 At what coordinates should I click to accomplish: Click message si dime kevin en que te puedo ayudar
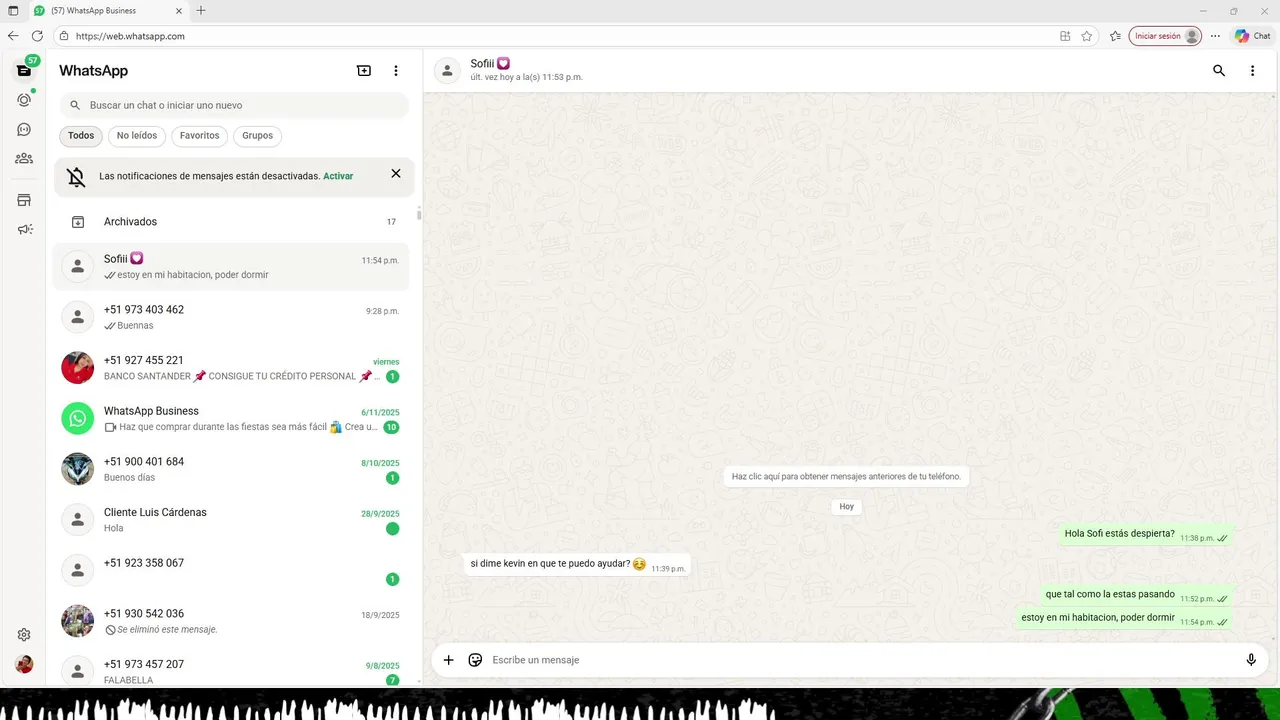pyautogui.click(x=577, y=565)
